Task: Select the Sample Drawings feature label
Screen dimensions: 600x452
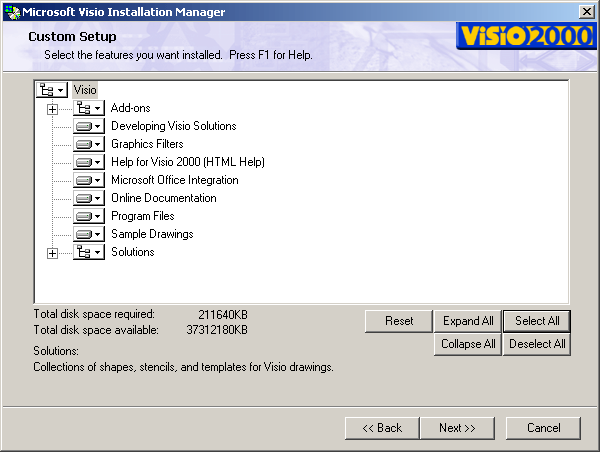Action: point(152,234)
